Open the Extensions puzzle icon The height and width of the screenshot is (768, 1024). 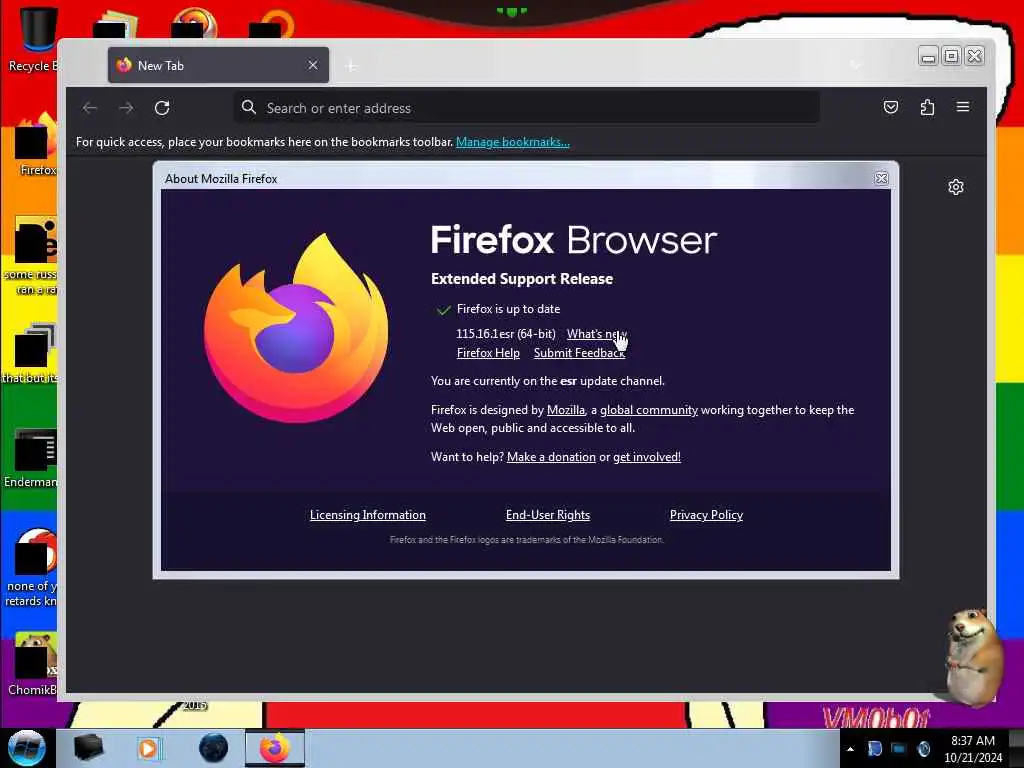(927, 107)
